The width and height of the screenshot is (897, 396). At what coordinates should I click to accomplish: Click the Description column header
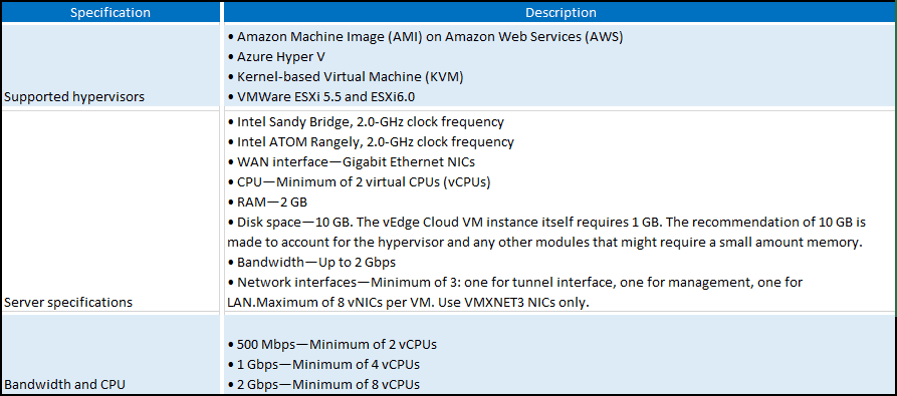tap(560, 12)
